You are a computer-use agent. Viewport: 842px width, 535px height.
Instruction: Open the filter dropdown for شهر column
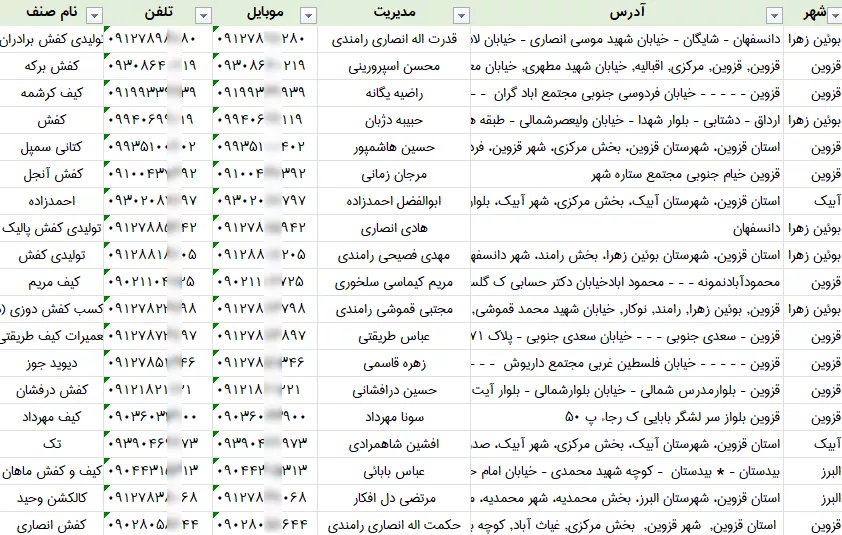point(836,16)
